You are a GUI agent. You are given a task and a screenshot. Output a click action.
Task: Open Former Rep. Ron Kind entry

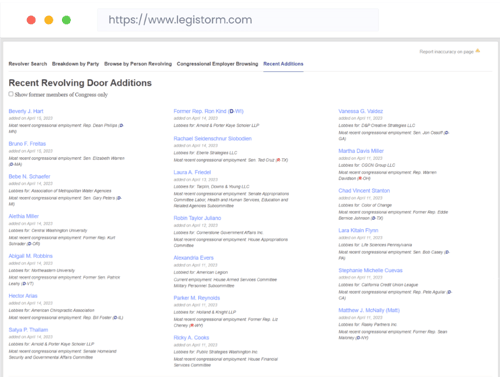pos(209,111)
